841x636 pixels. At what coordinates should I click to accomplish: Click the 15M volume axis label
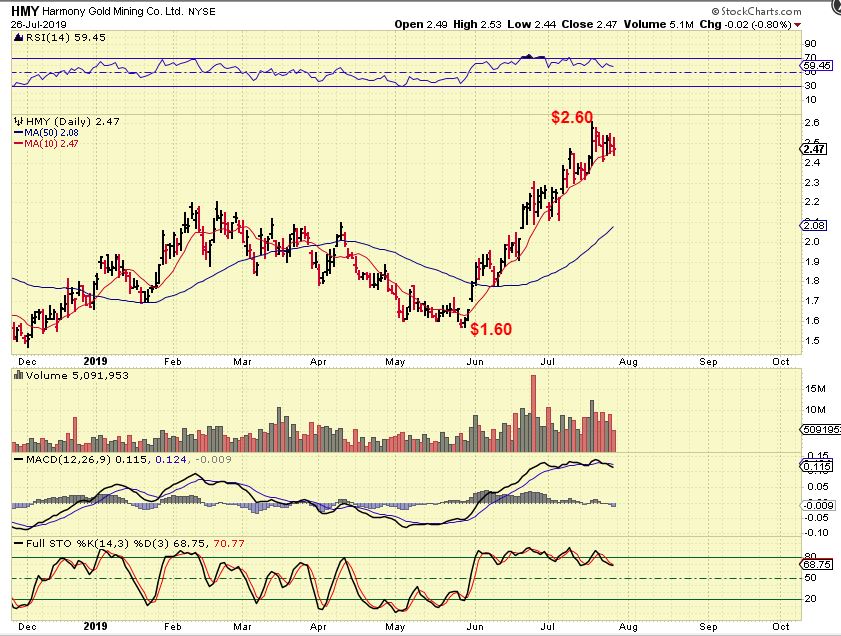pos(815,389)
